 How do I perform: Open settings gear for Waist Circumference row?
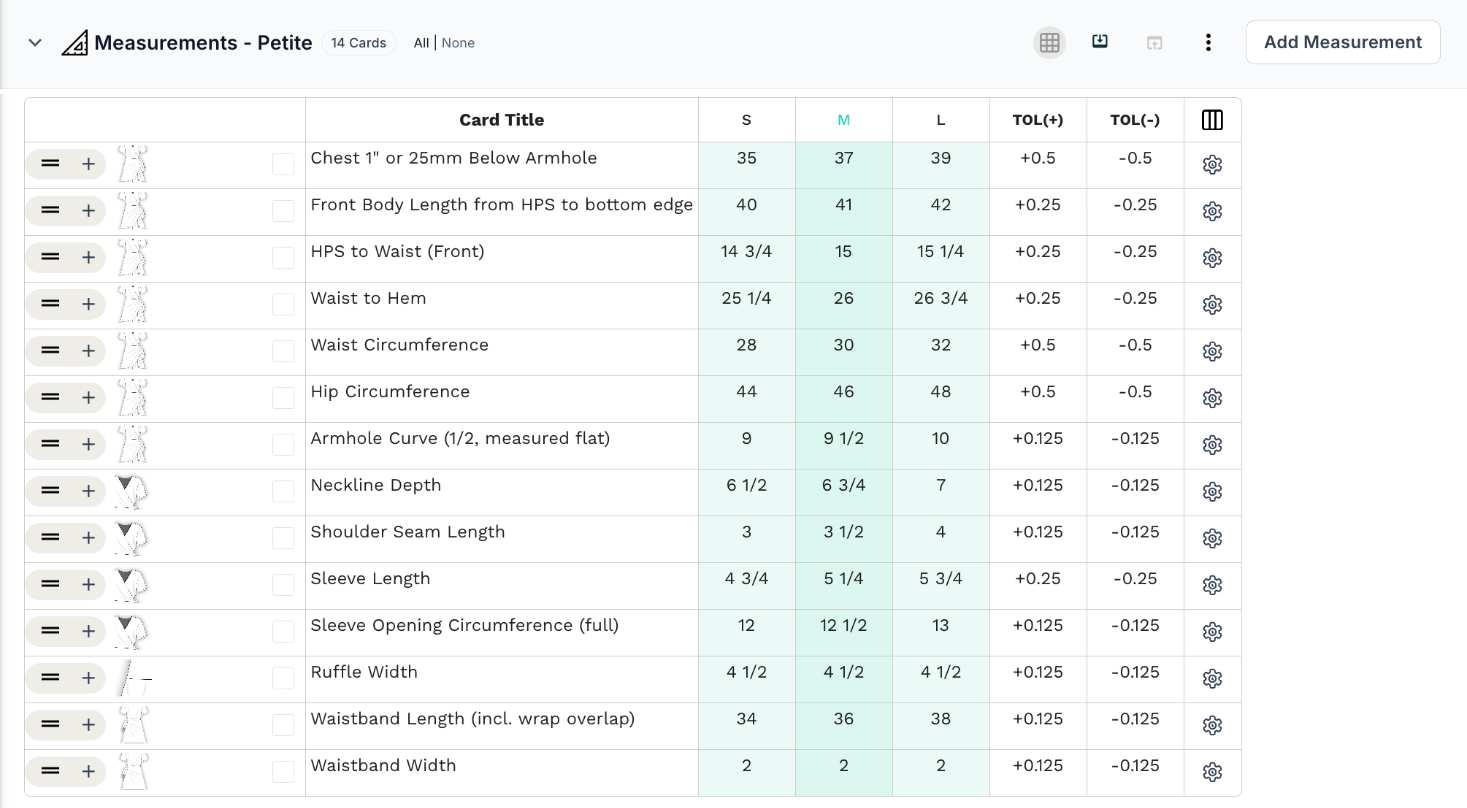[1212, 352]
